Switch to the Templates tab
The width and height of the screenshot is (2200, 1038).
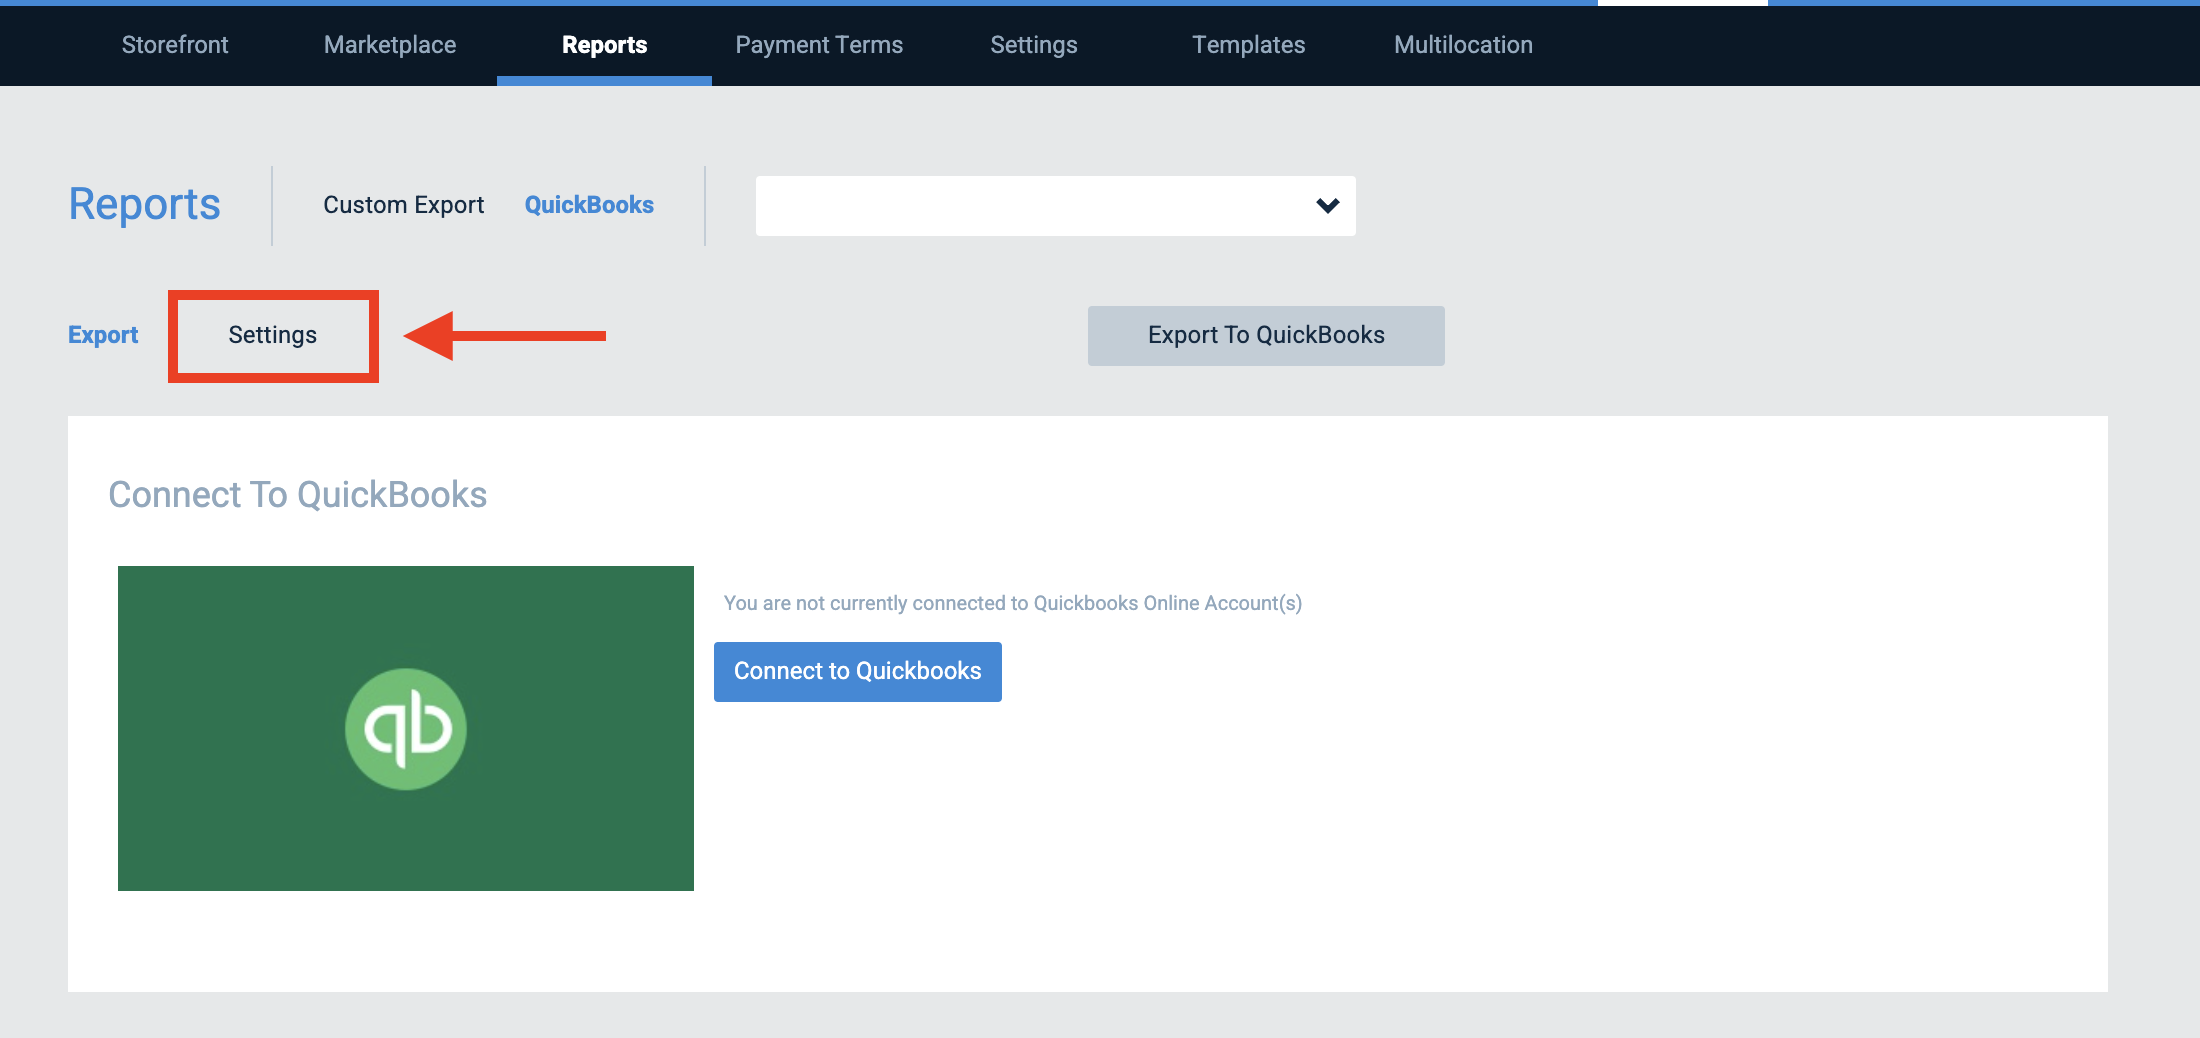coord(1248,45)
